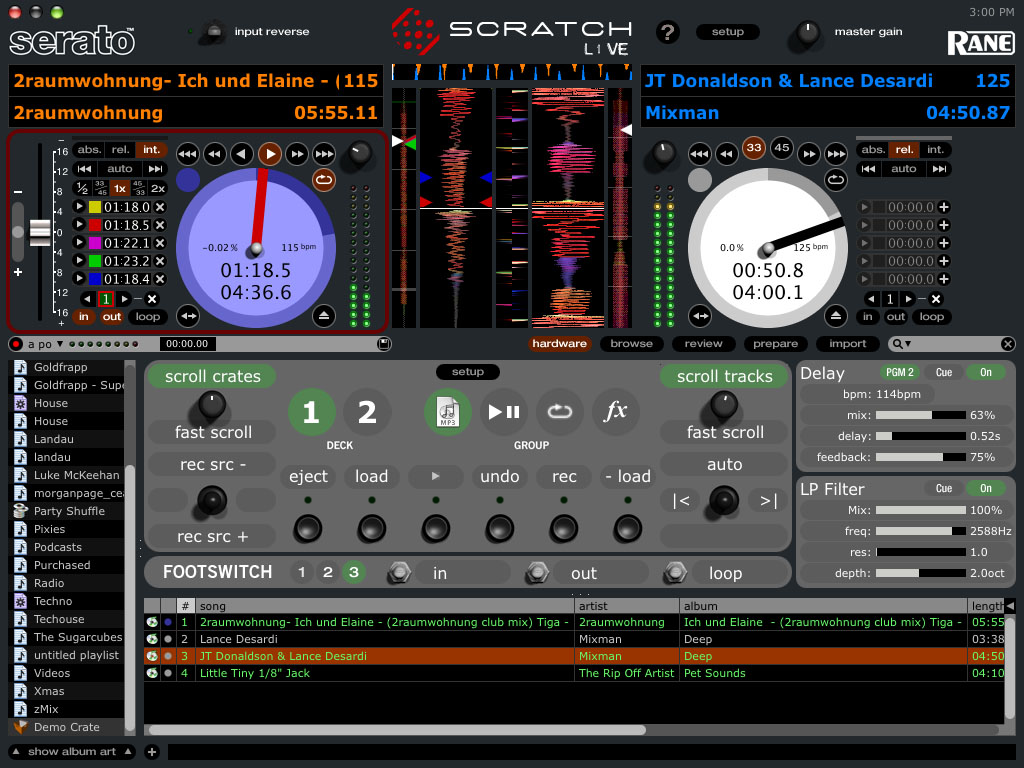Click the red record icon below left deck
Image resolution: width=1024 pixels, height=768 pixels.
[x=16, y=344]
